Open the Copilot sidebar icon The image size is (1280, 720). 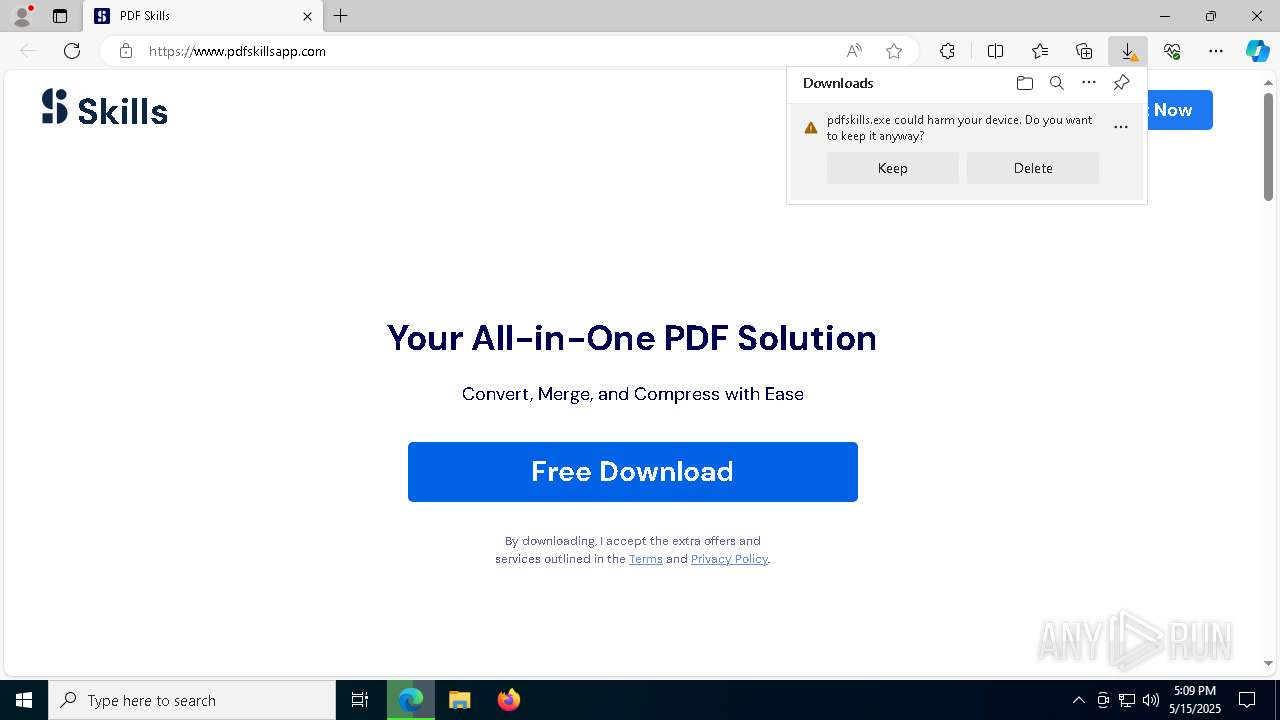click(1257, 51)
